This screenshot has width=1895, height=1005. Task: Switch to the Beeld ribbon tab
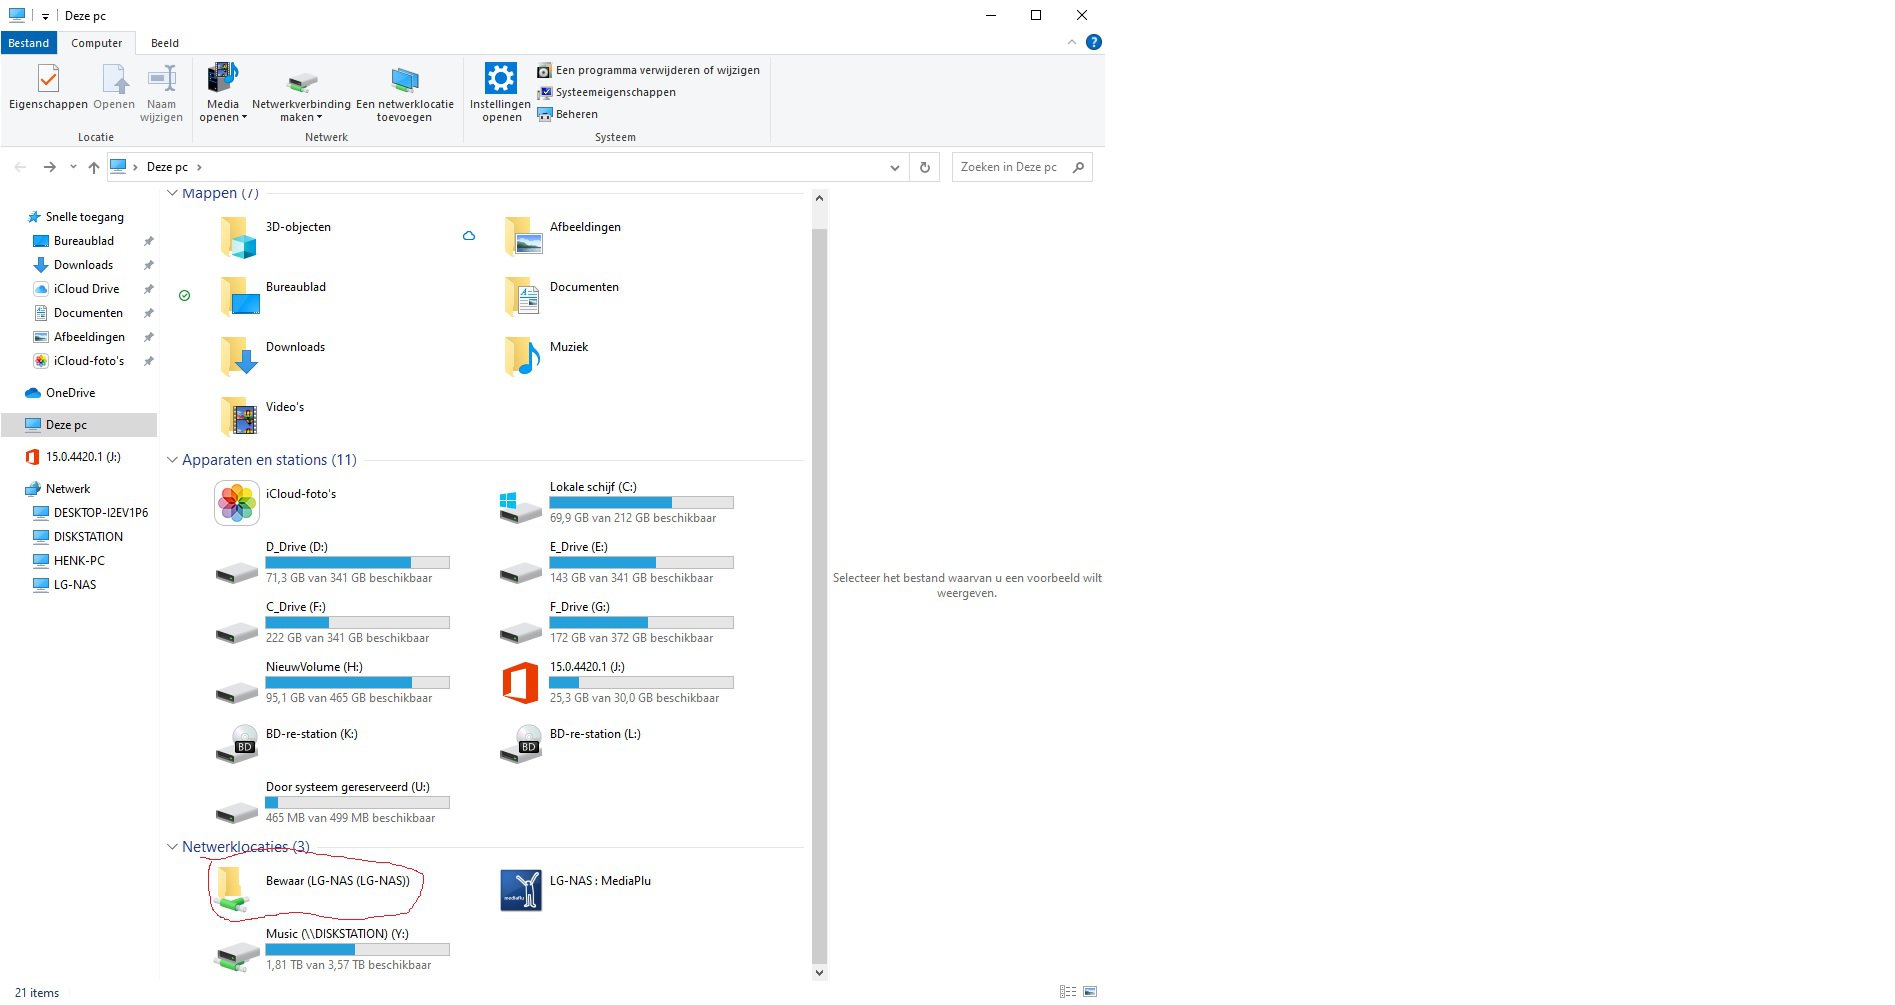click(165, 43)
